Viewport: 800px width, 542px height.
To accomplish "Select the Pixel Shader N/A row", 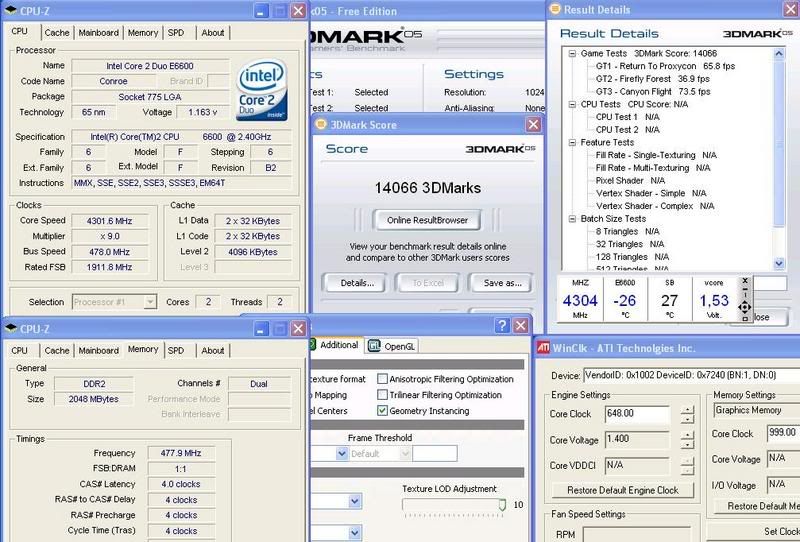I will click(x=630, y=180).
